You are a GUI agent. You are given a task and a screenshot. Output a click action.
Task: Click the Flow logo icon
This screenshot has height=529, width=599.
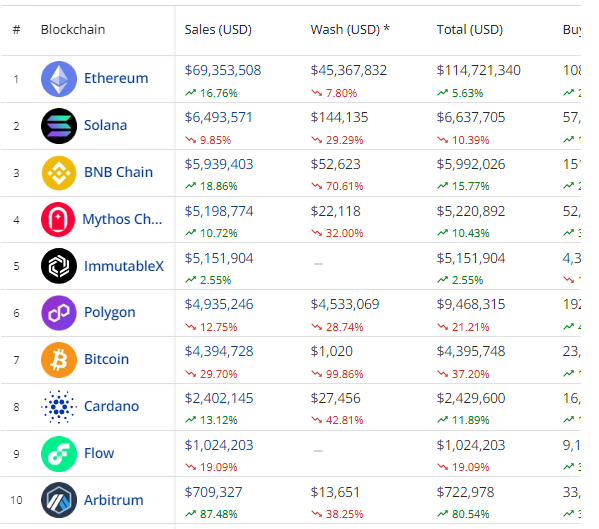click(x=59, y=454)
